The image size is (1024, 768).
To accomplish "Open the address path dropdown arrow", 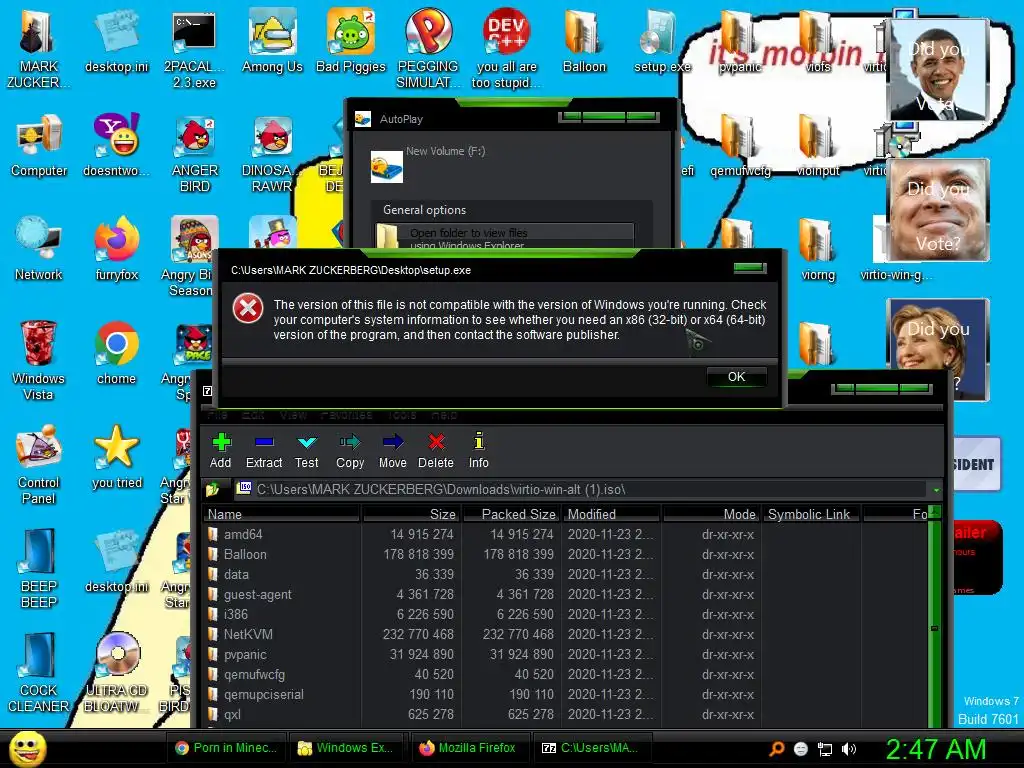I will point(936,490).
